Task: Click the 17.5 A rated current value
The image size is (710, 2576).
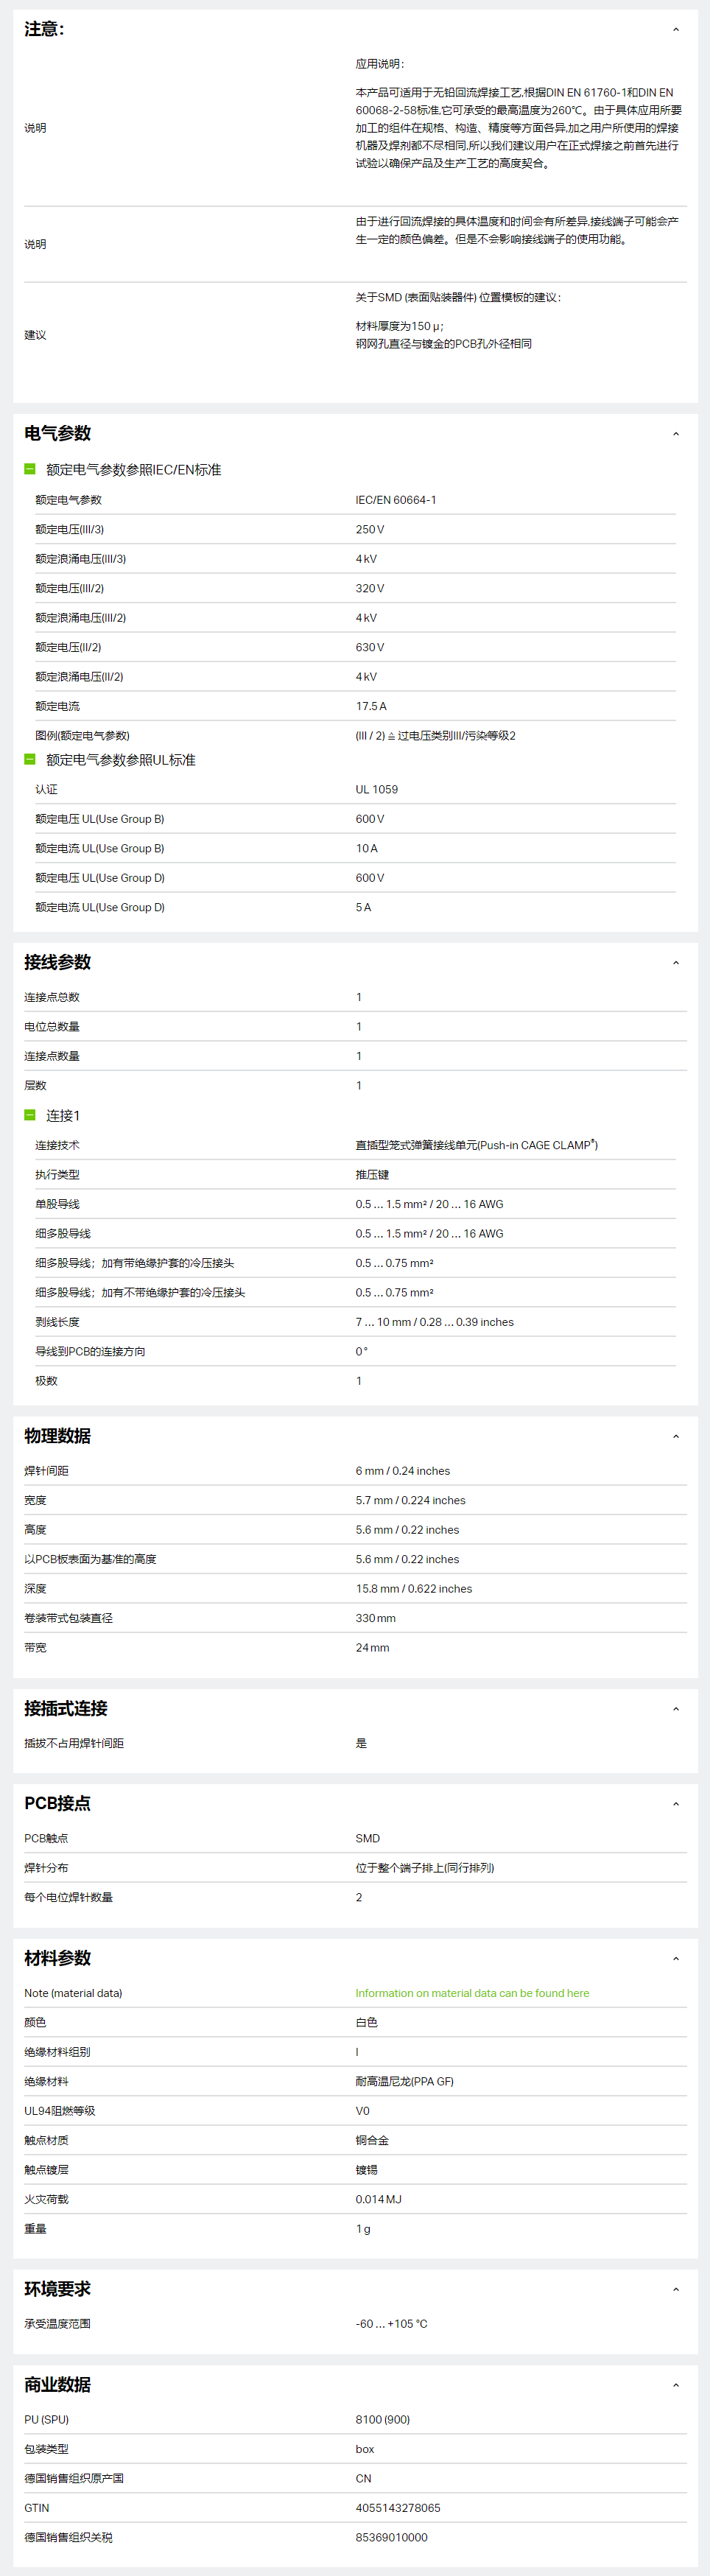Action: 371,706
